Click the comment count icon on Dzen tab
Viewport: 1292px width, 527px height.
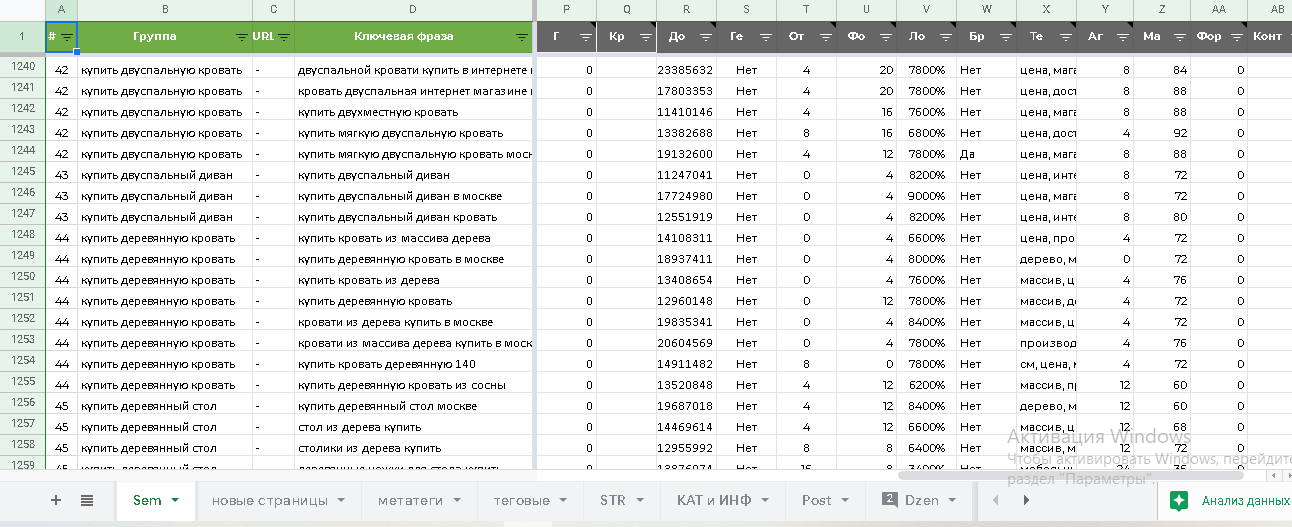(888, 499)
